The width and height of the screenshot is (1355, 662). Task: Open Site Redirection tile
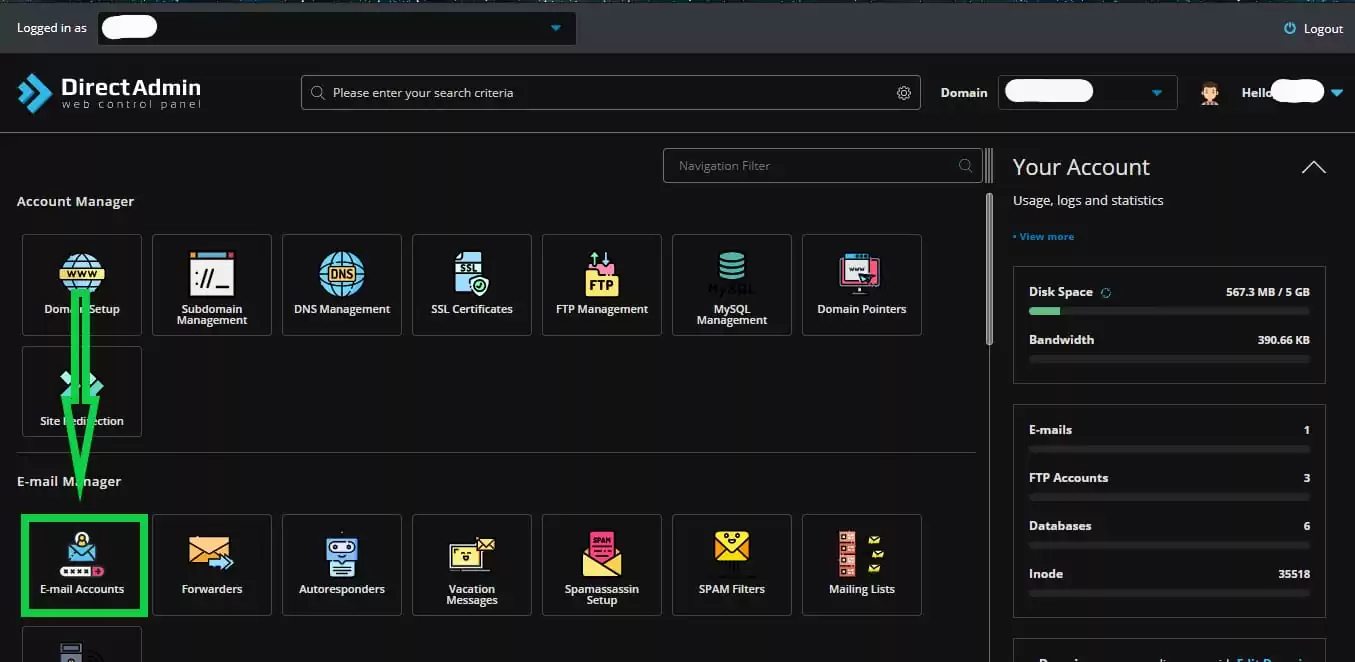click(82, 392)
